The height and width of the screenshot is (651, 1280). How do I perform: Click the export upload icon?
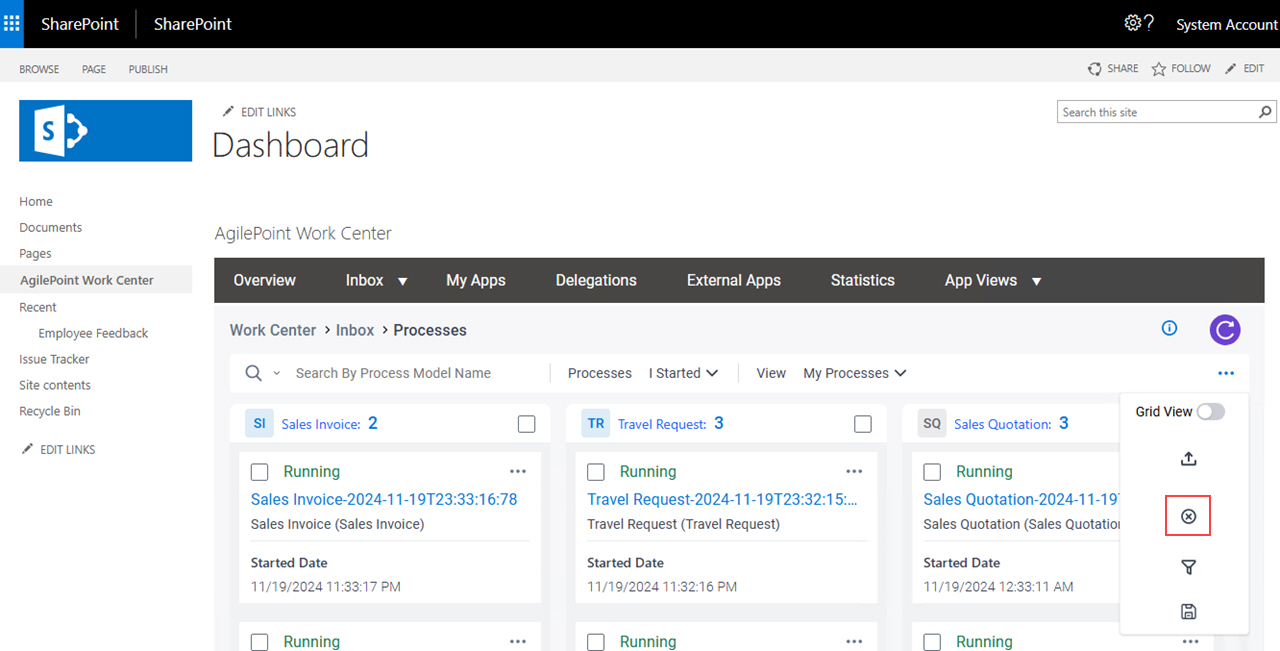[x=1188, y=459]
